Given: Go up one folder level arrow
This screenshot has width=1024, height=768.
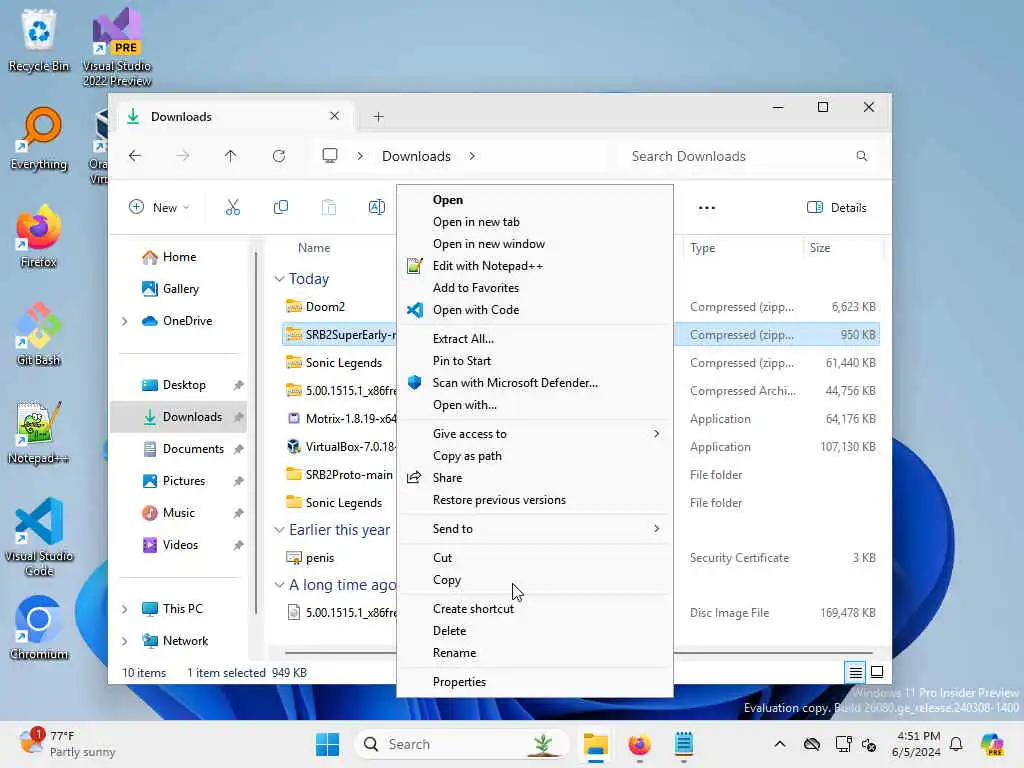Looking at the screenshot, I should click(x=231, y=156).
